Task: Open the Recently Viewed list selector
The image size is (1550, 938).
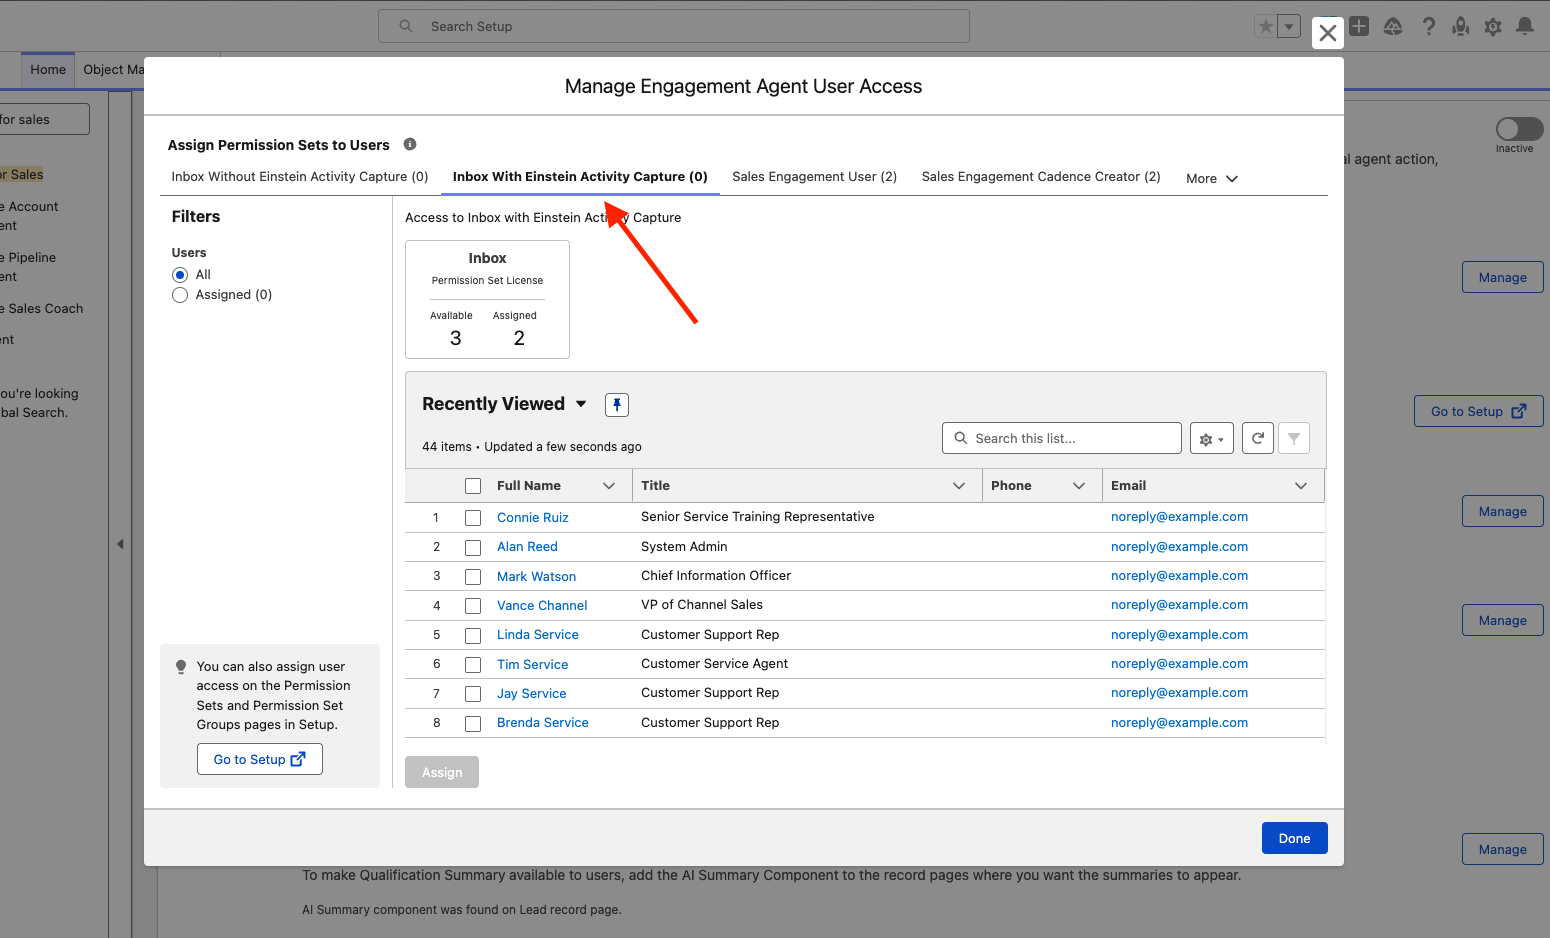Action: click(581, 404)
